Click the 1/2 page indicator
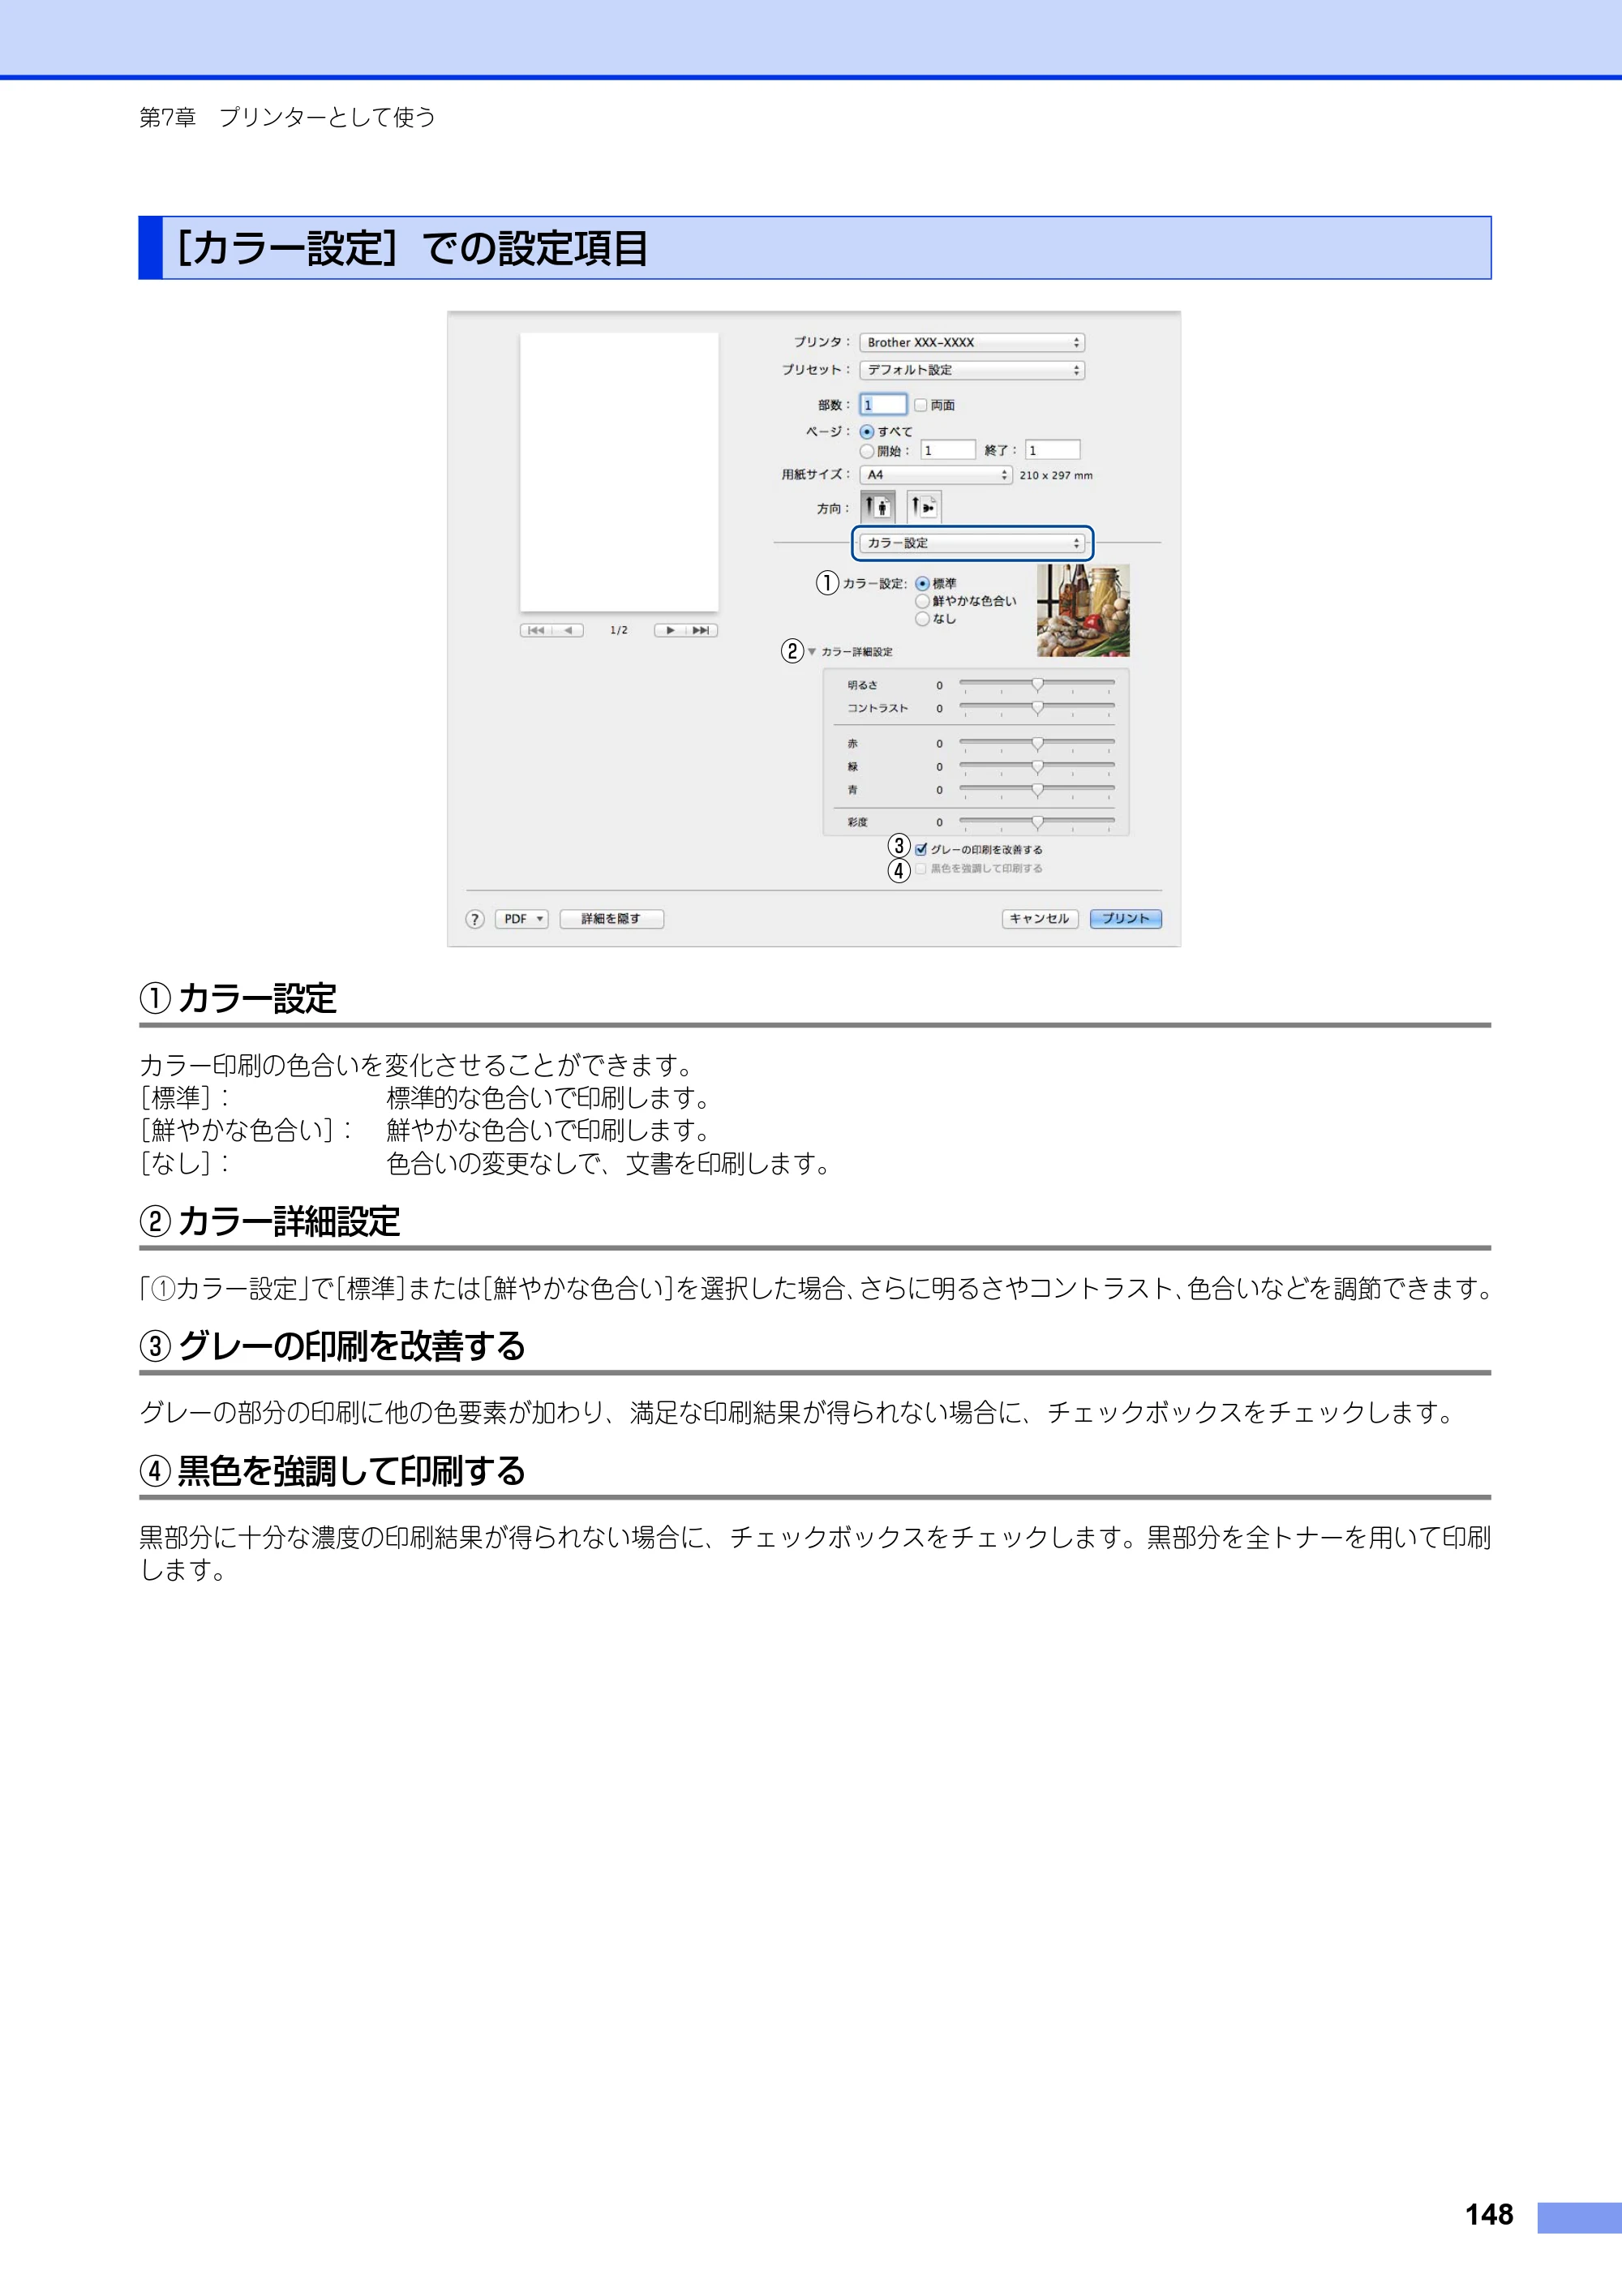 coord(619,631)
